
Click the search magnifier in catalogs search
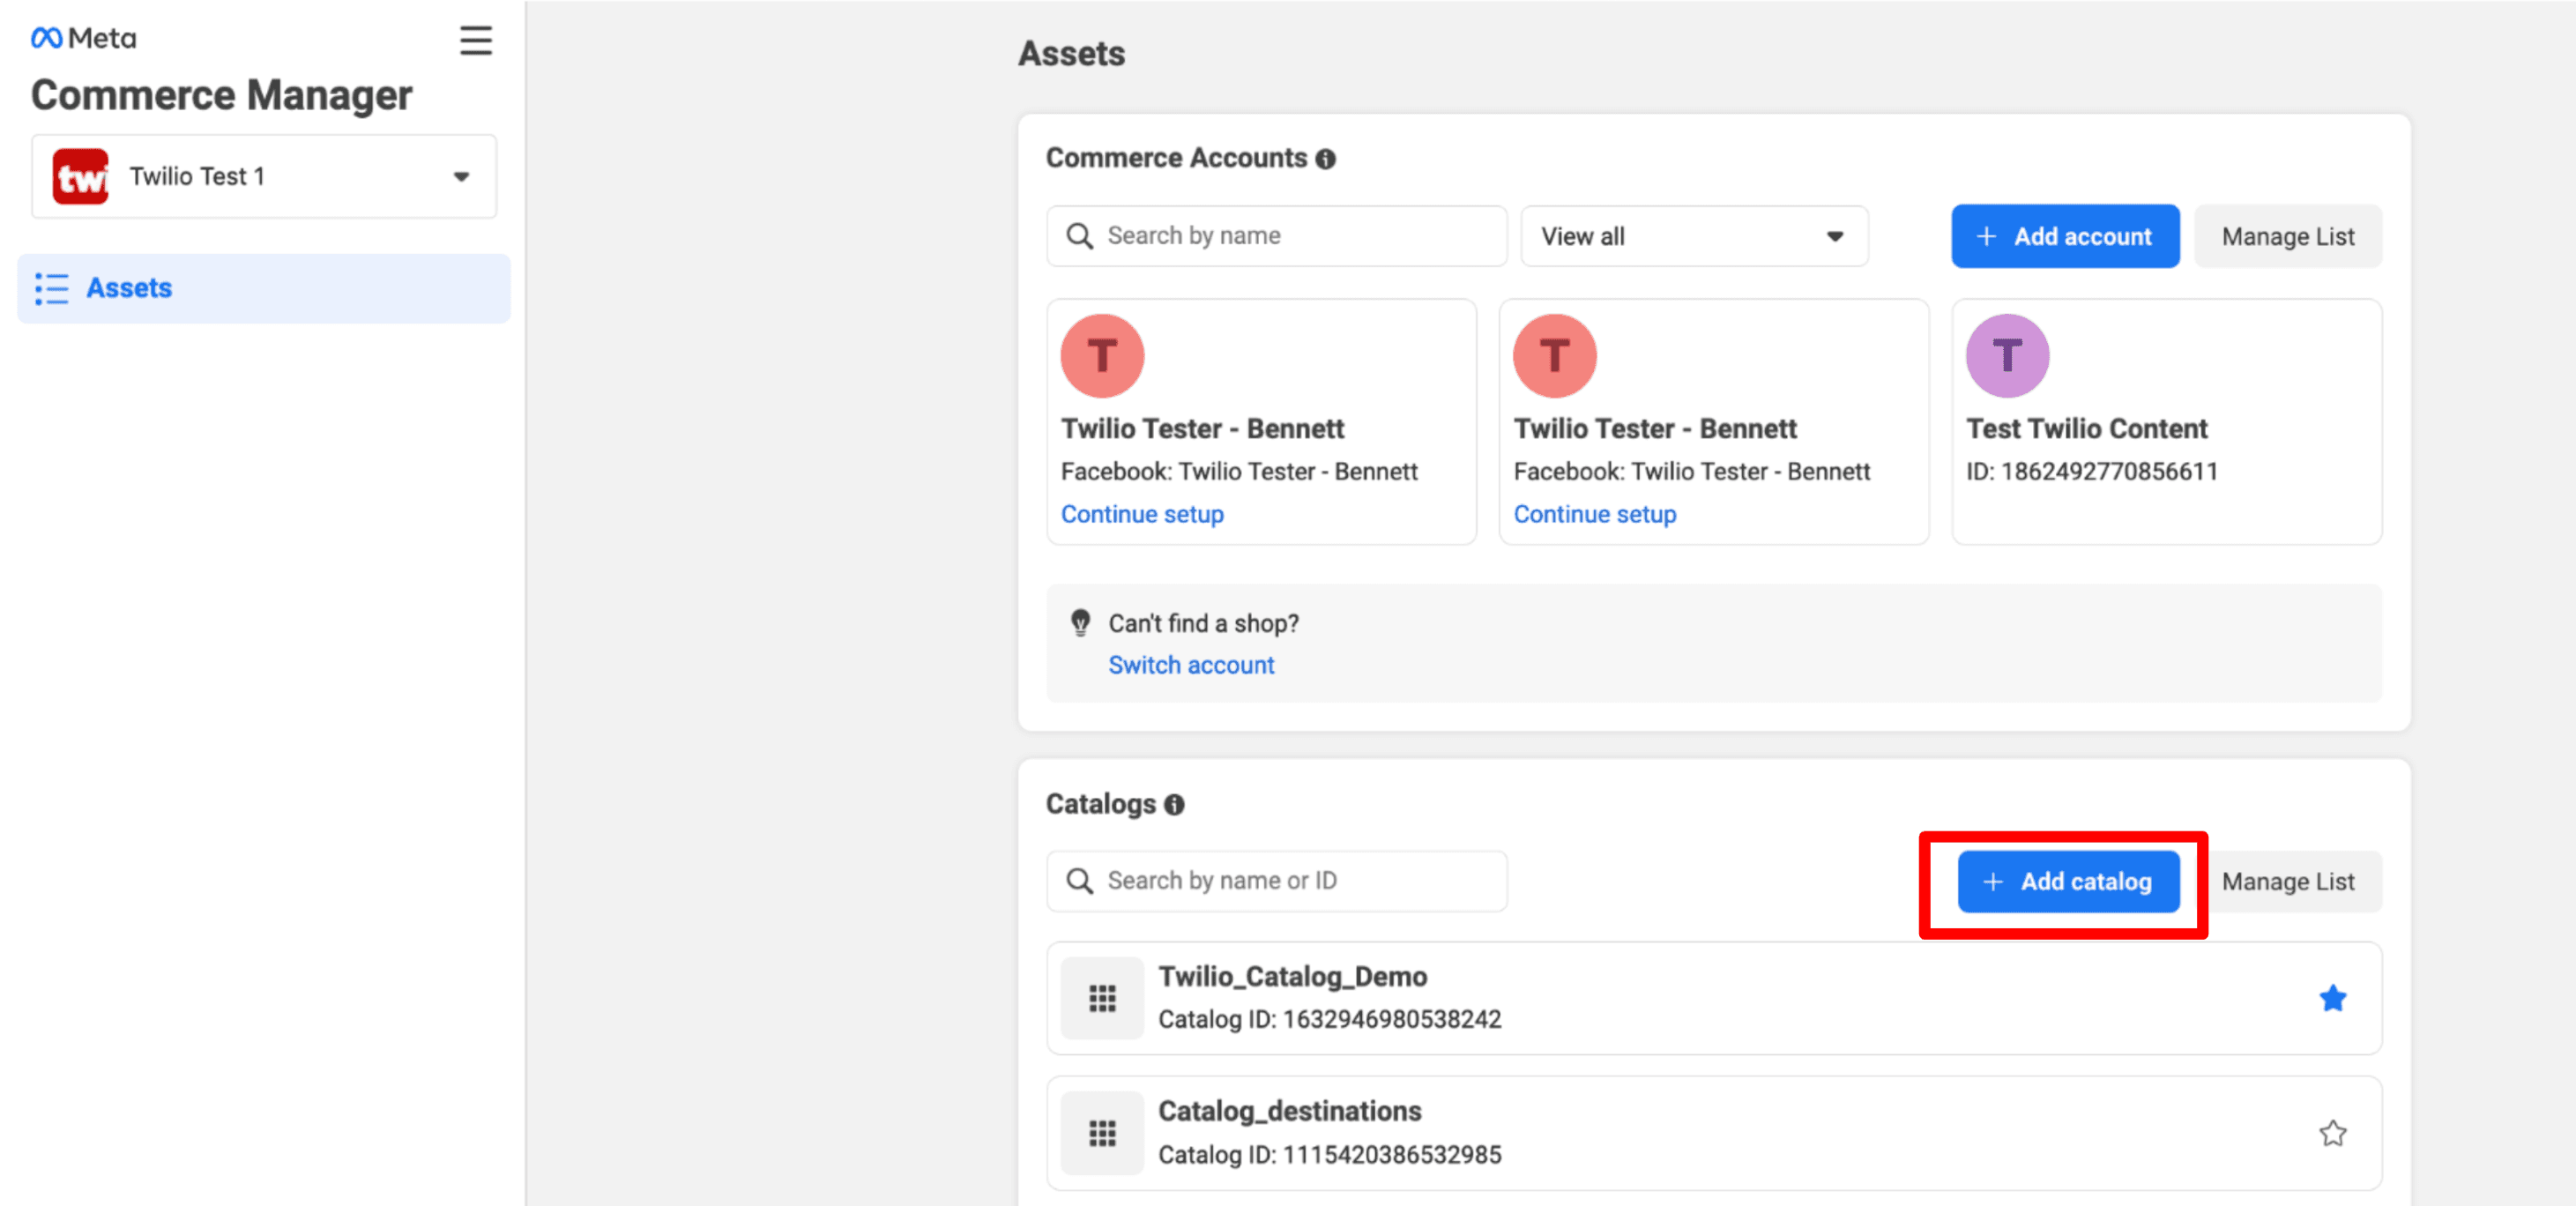pyautogui.click(x=1080, y=881)
